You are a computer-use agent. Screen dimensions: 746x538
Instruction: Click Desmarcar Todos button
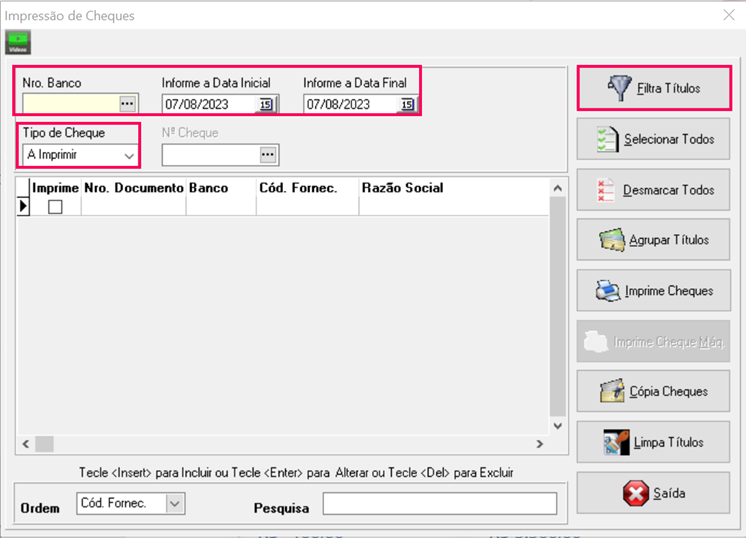pos(653,190)
